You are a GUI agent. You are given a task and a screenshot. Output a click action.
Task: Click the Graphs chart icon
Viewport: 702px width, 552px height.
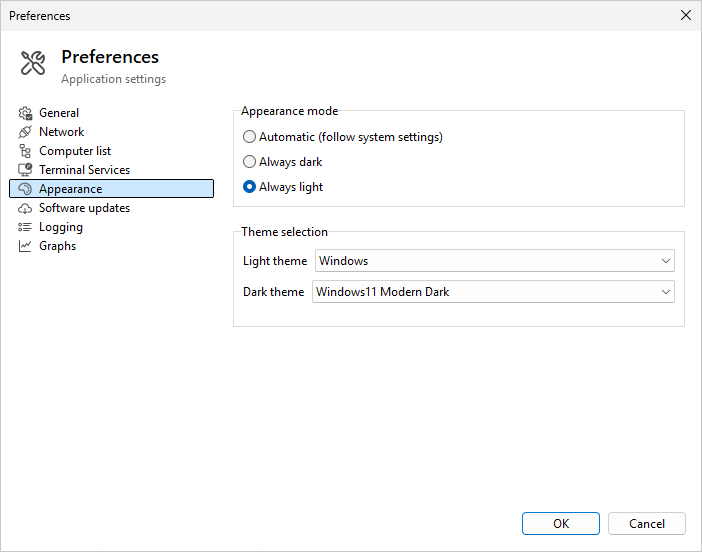click(x=26, y=246)
